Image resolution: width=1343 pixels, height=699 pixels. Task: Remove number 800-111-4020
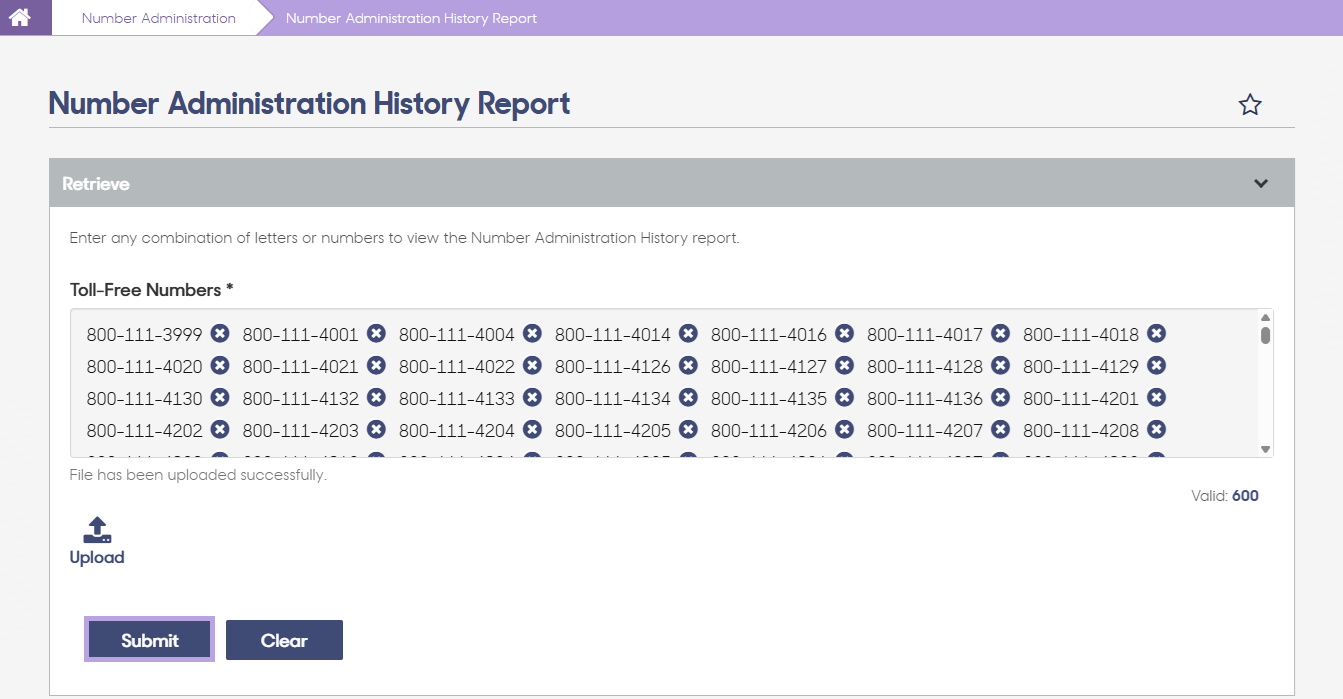tap(220, 366)
